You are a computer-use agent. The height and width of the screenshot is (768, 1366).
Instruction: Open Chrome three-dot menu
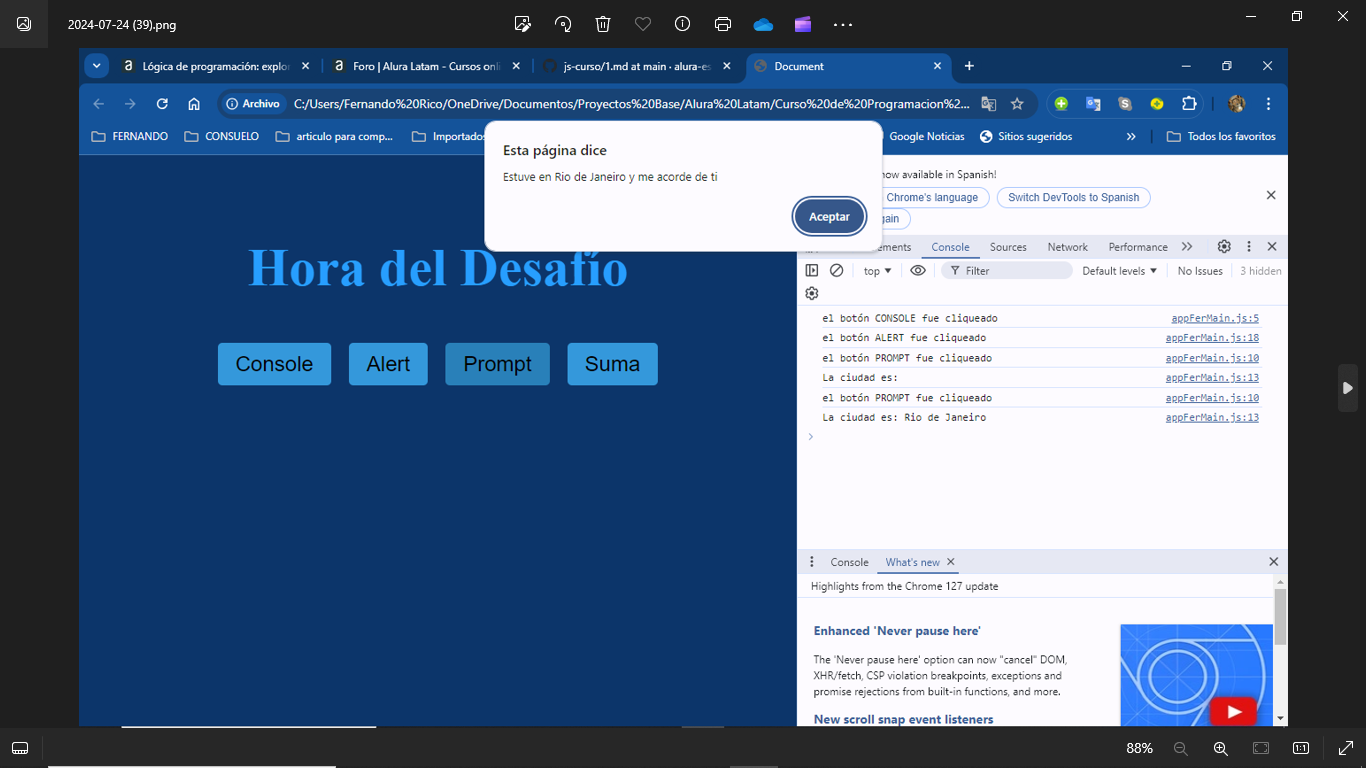1268,104
